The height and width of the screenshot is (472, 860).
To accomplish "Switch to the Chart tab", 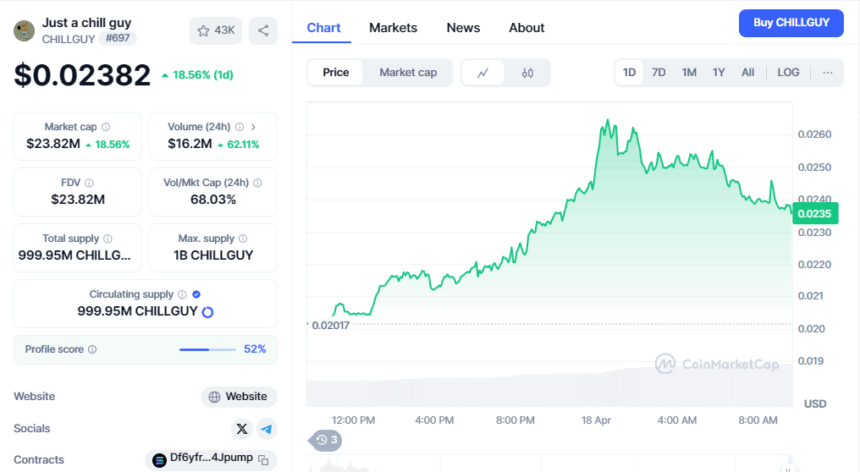I will coord(323,27).
